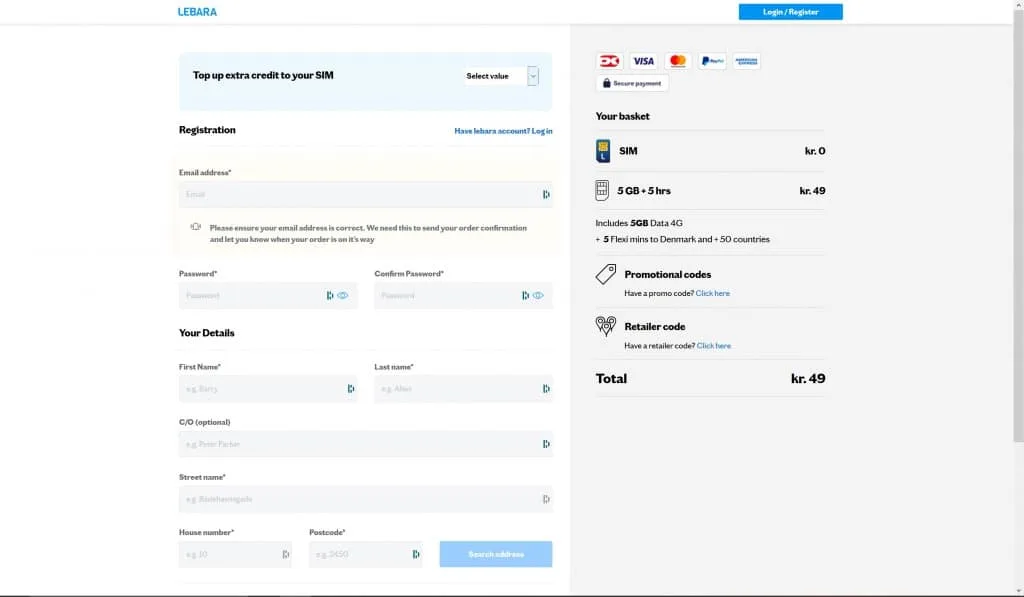The image size is (1024, 597).
Task: Toggle Password field visibility eye icon
Action: click(x=342, y=296)
